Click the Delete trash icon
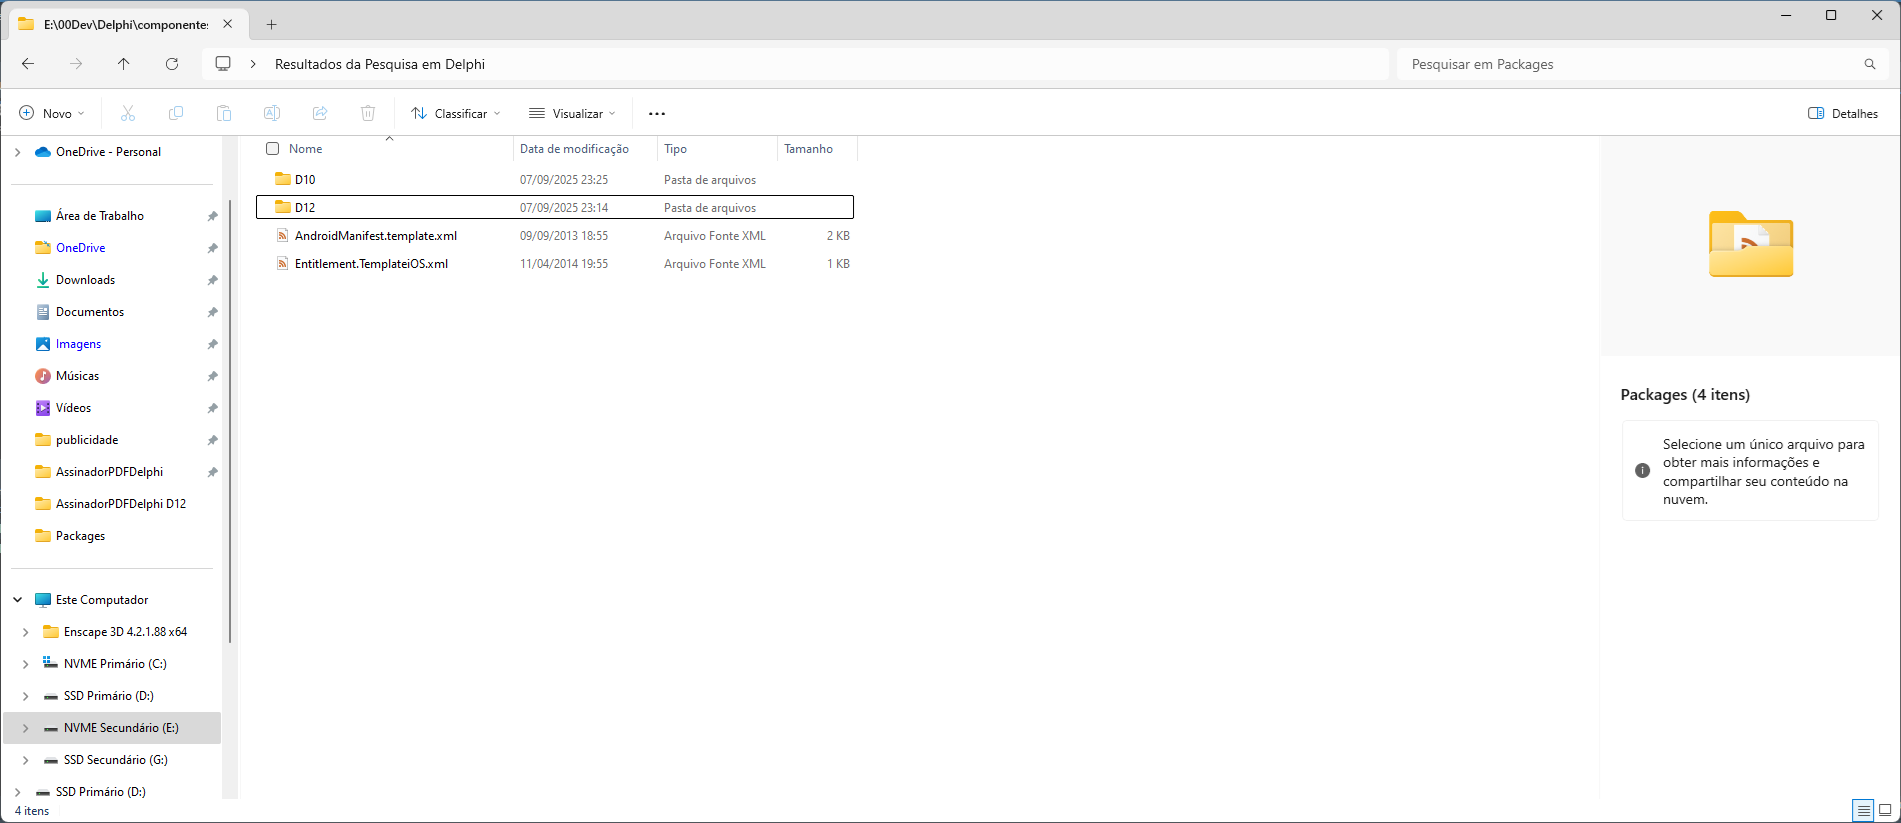Screen dimensions: 1901x823 tap(368, 113)
